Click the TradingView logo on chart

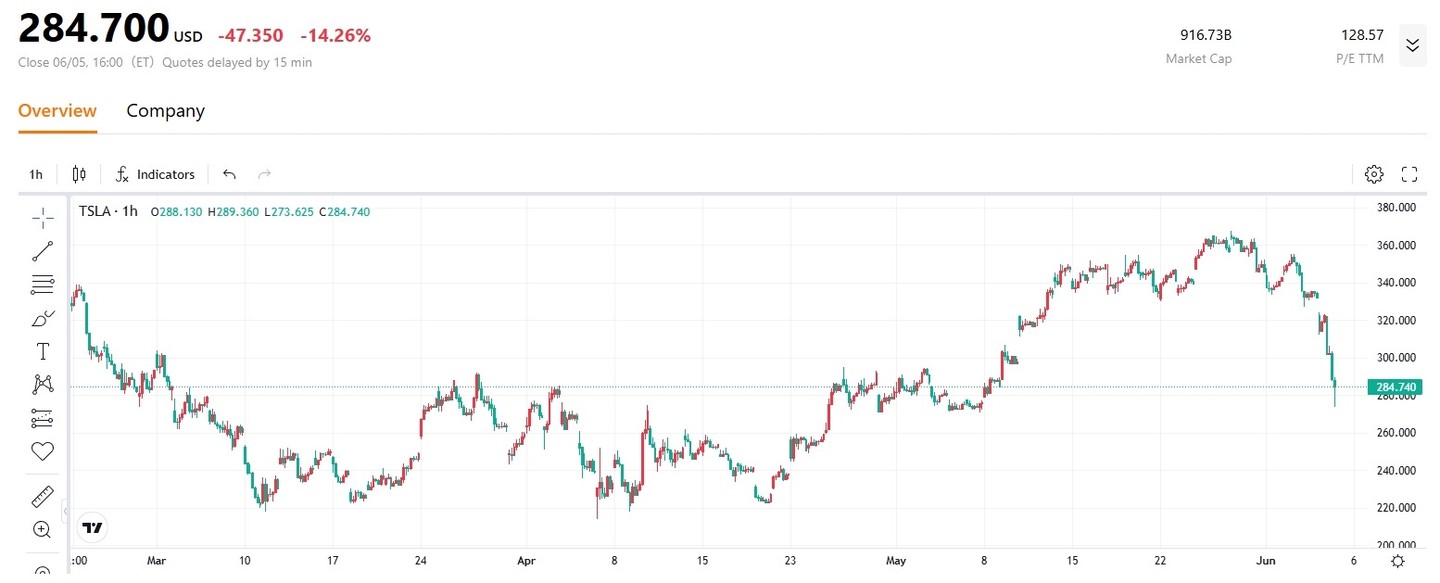[x=93, y=527]
